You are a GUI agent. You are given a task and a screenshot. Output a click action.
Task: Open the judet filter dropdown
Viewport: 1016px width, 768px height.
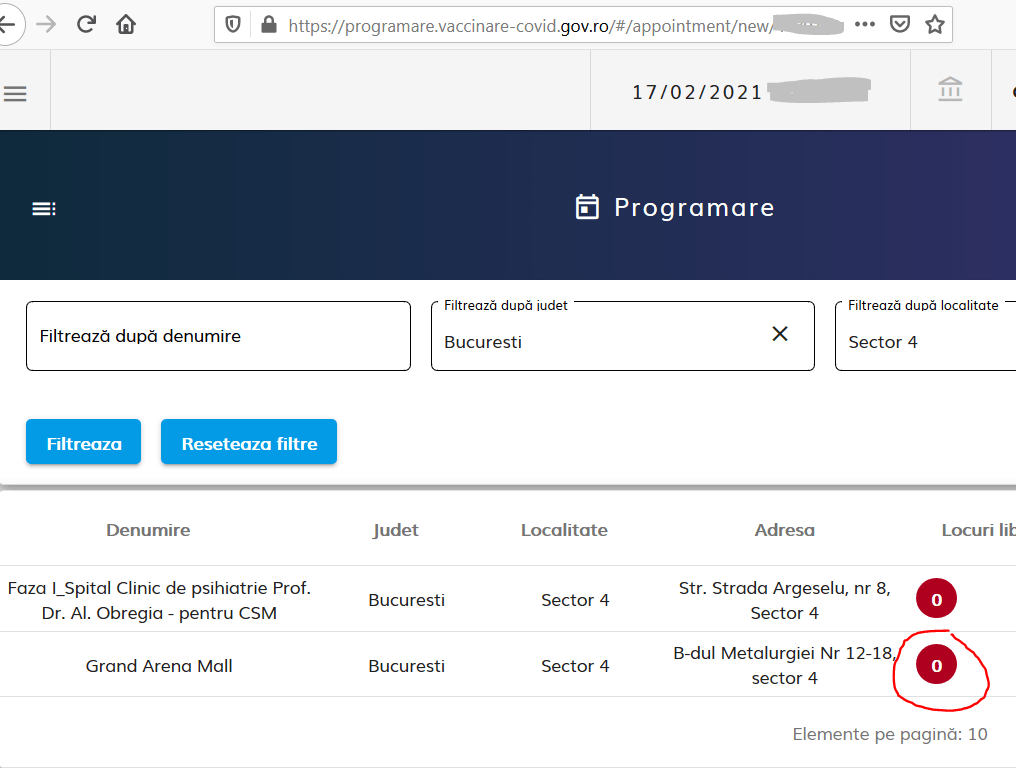pos(600,341)
